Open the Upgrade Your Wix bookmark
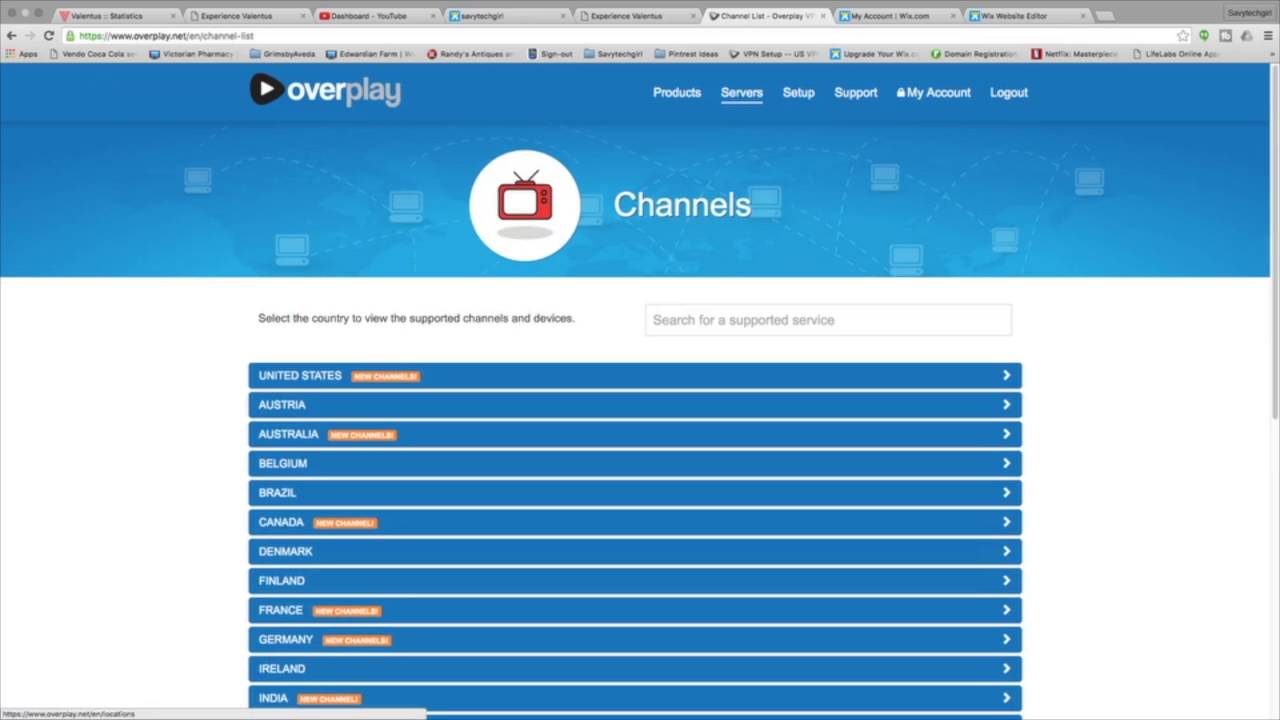 [874, 54]
